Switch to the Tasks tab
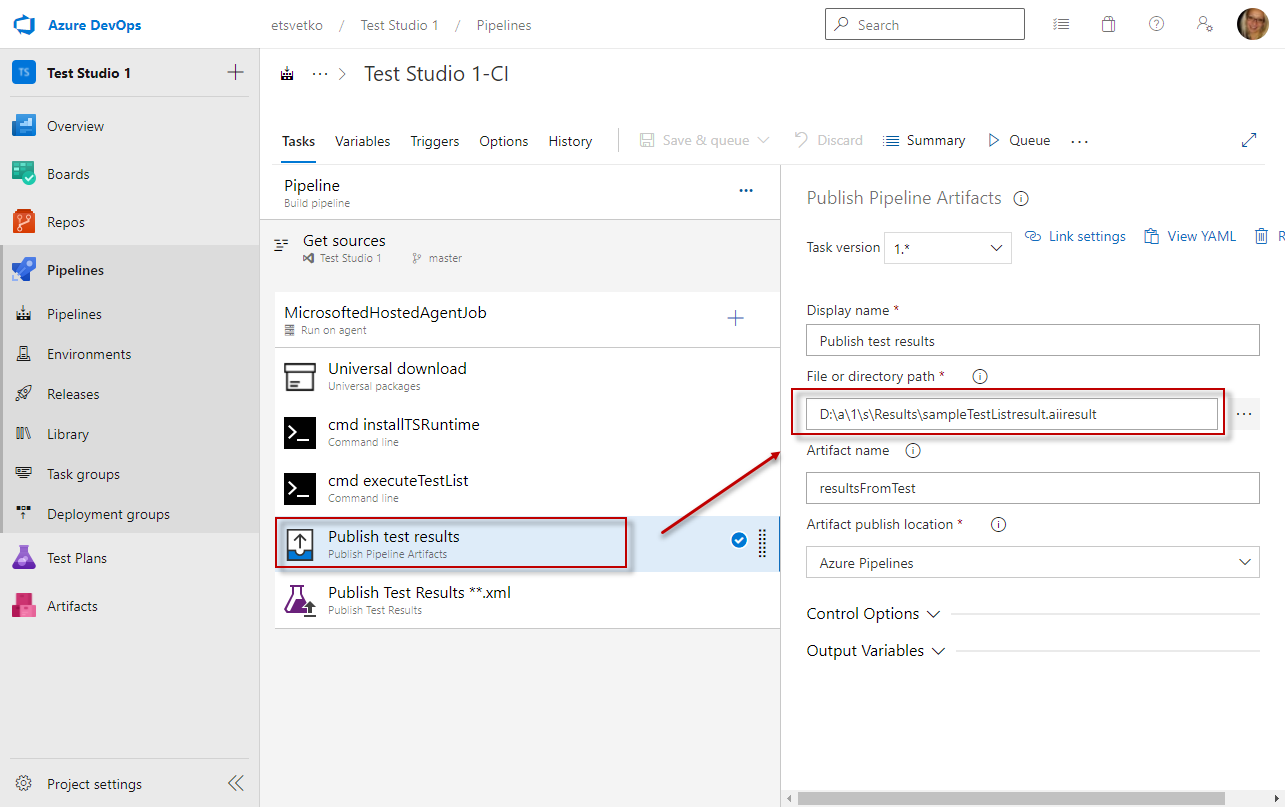Viewport: 1285px width, 807px height. (x=298, y=141)
